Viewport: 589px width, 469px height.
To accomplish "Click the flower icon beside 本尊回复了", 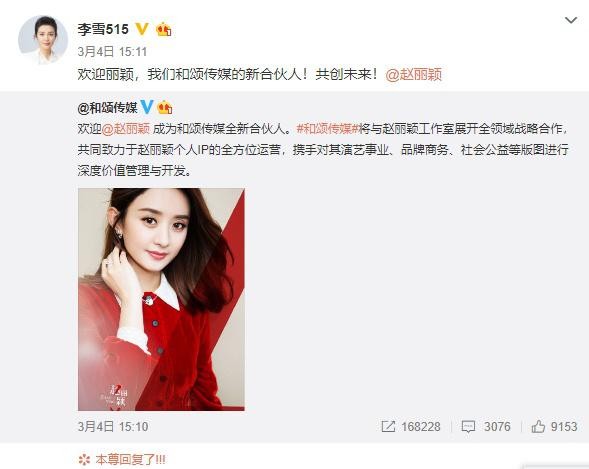I will pos(85,460).
